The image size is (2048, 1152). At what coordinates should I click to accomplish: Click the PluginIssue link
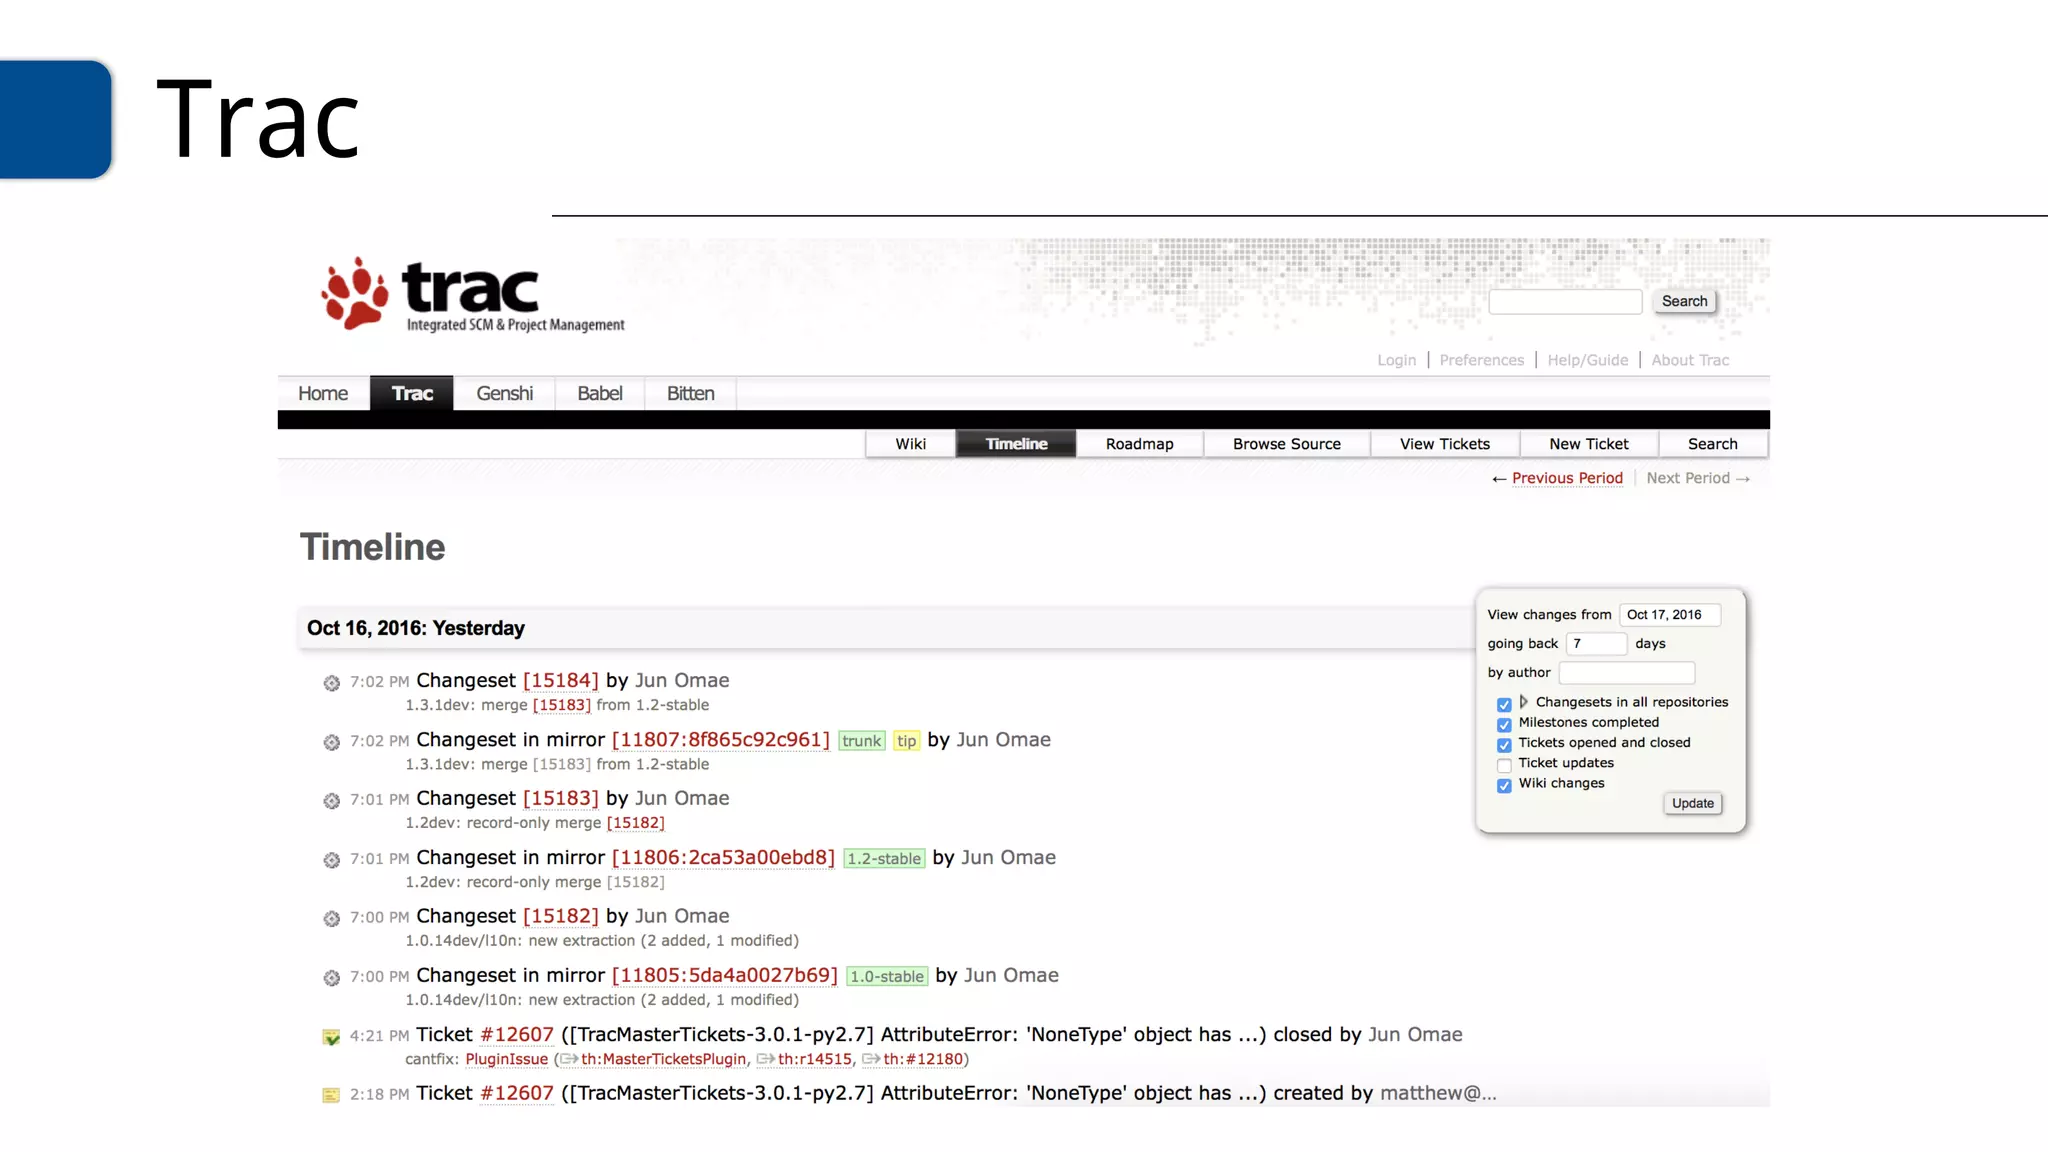pyautogui.click(x=507, y=1059)
